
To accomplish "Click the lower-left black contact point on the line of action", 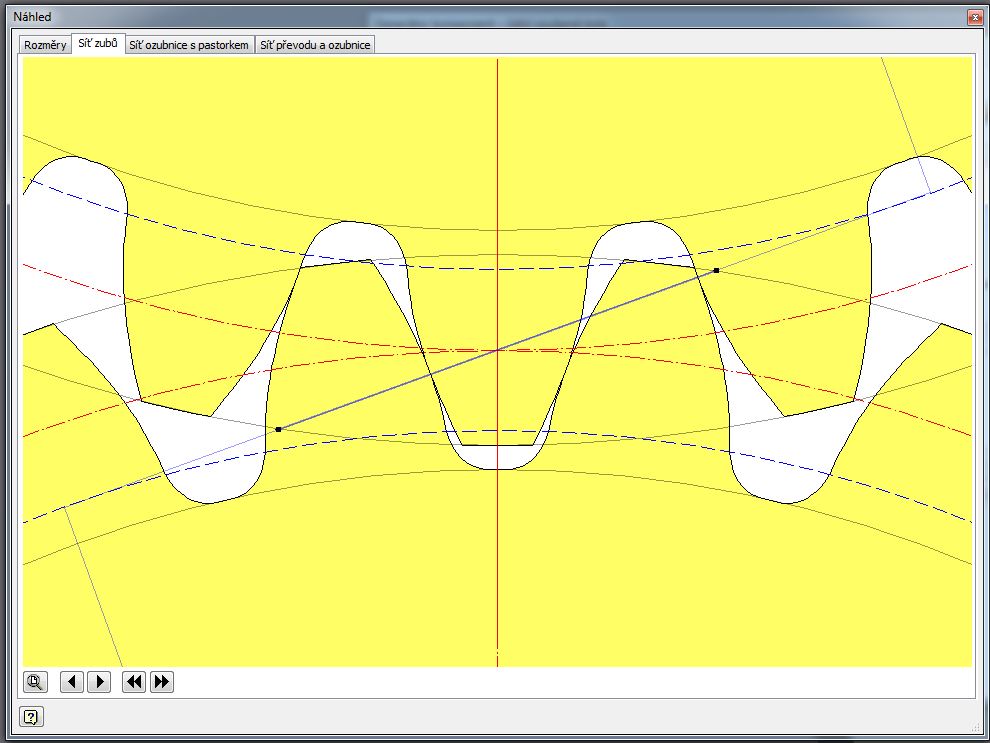I will pyautogui.click(x=278, y=429).
